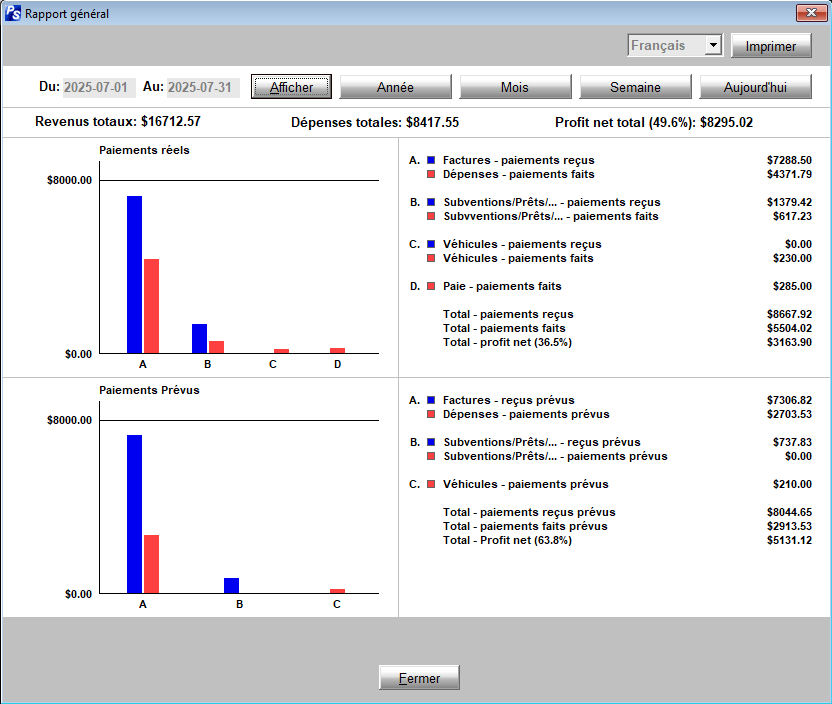Close the Rapport général window

pyautogui.click(x=809, y=13)
